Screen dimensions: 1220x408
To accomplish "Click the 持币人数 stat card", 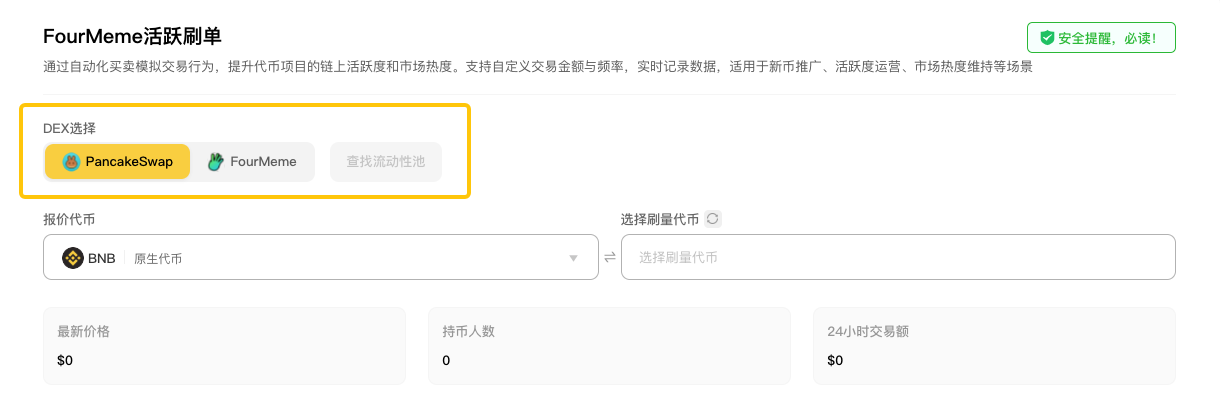I will click(609, 346).
